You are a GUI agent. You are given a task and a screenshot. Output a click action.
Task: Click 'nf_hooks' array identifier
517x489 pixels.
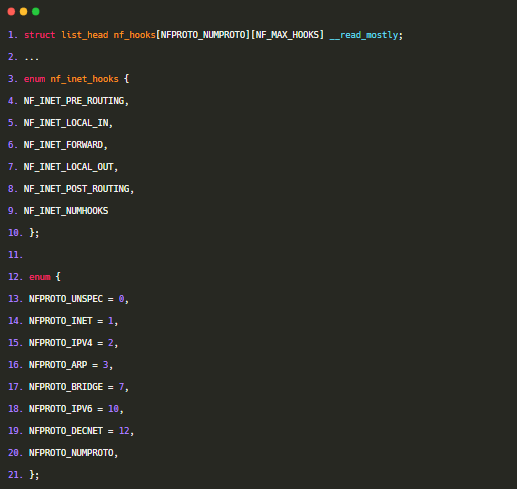(135, 35)
